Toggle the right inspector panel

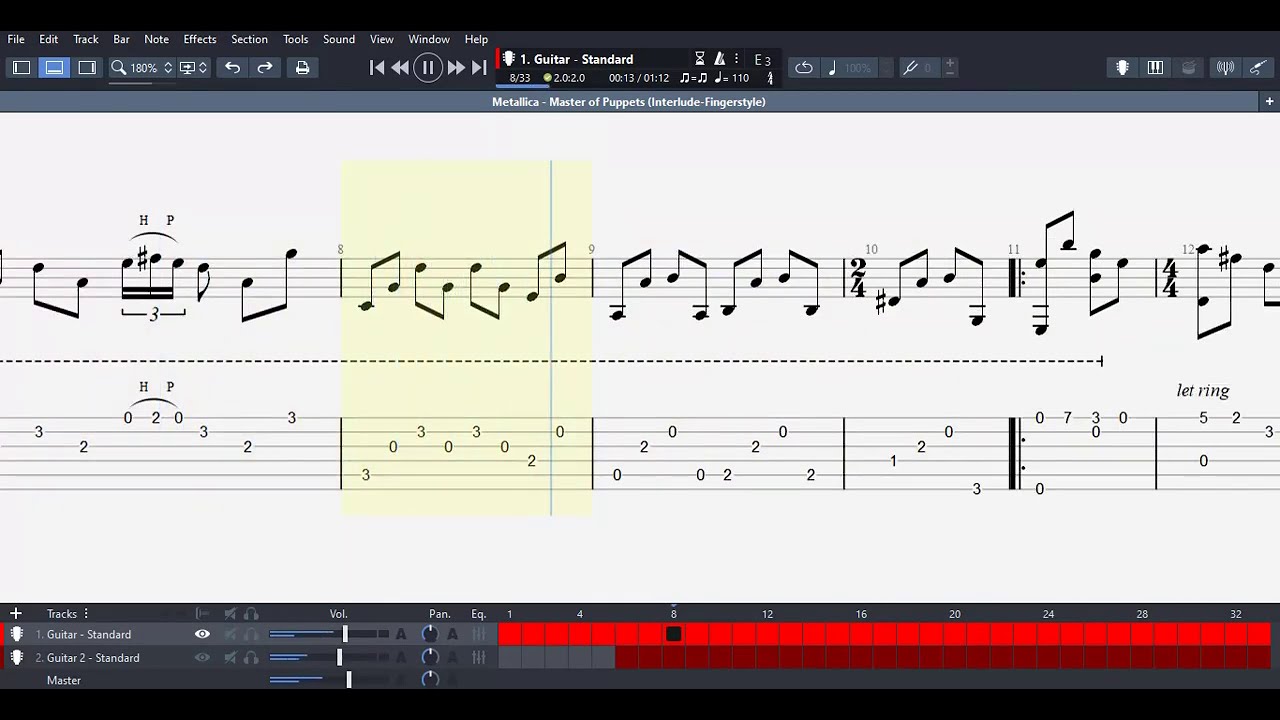[87, 68]
